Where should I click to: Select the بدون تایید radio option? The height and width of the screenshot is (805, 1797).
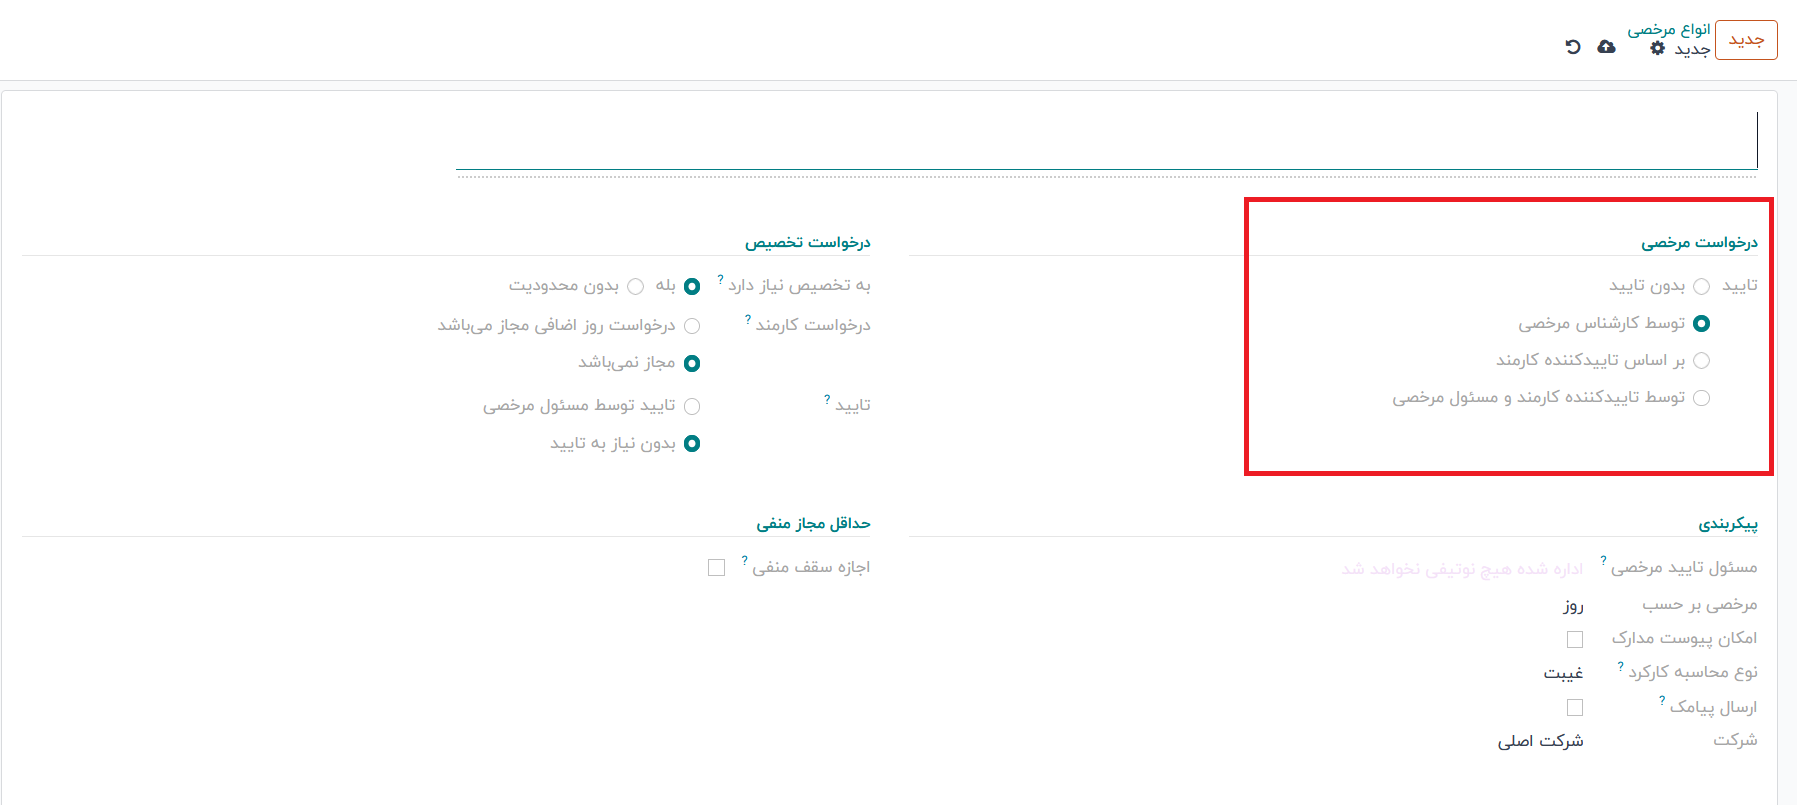[x=1701, y=287]
